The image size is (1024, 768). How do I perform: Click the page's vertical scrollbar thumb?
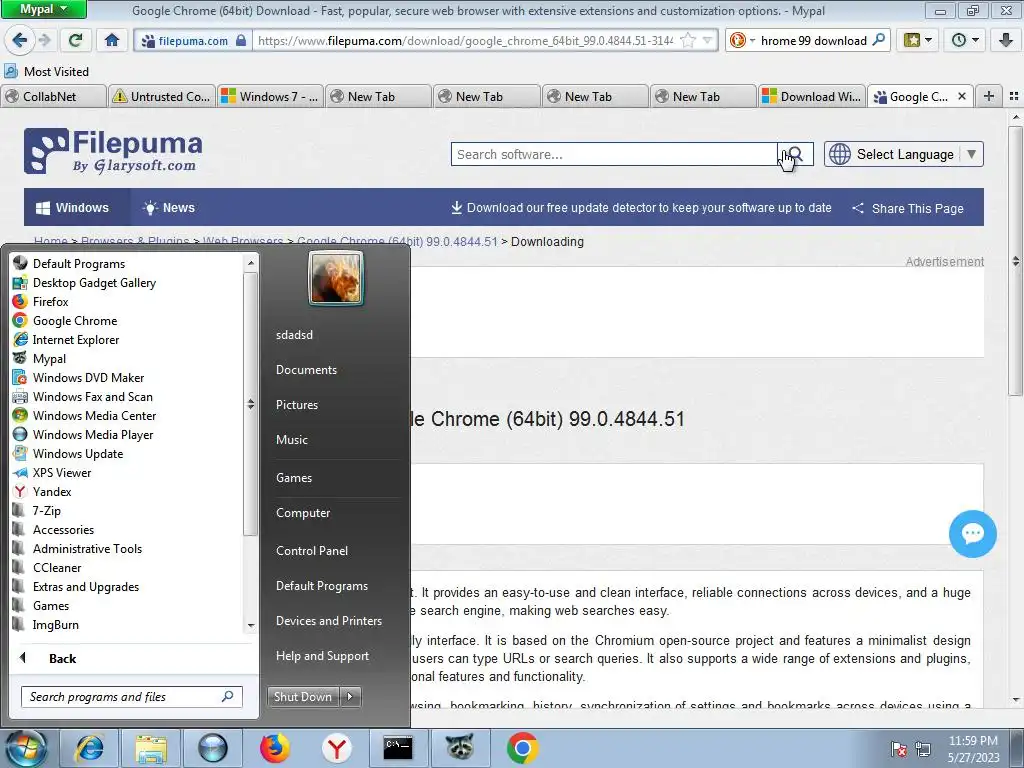(x=1016, y=262)
